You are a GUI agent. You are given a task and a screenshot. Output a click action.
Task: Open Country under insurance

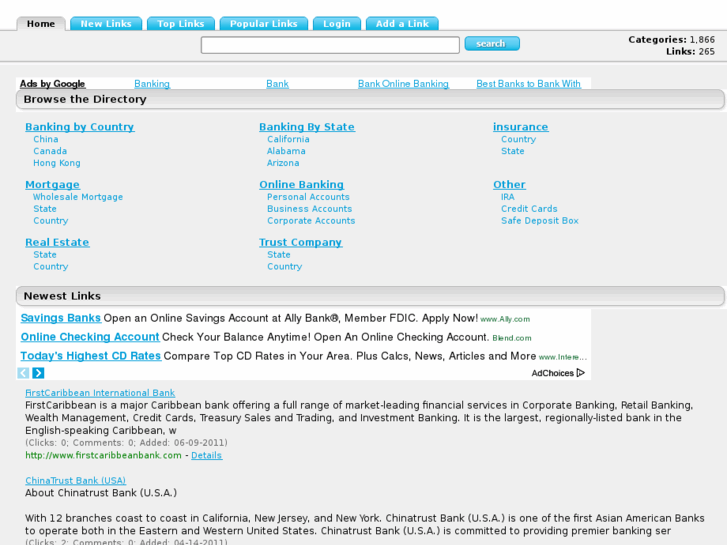tap(518, 140)
